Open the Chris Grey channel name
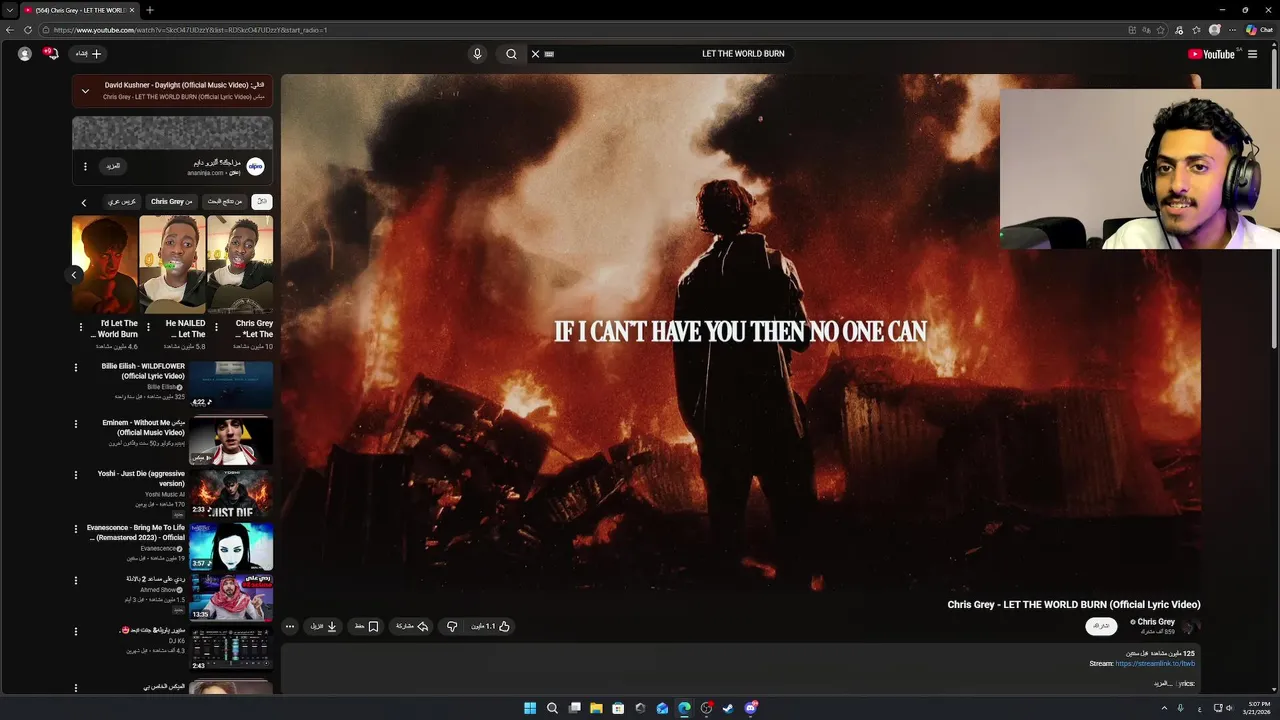 click(1156, 622)
